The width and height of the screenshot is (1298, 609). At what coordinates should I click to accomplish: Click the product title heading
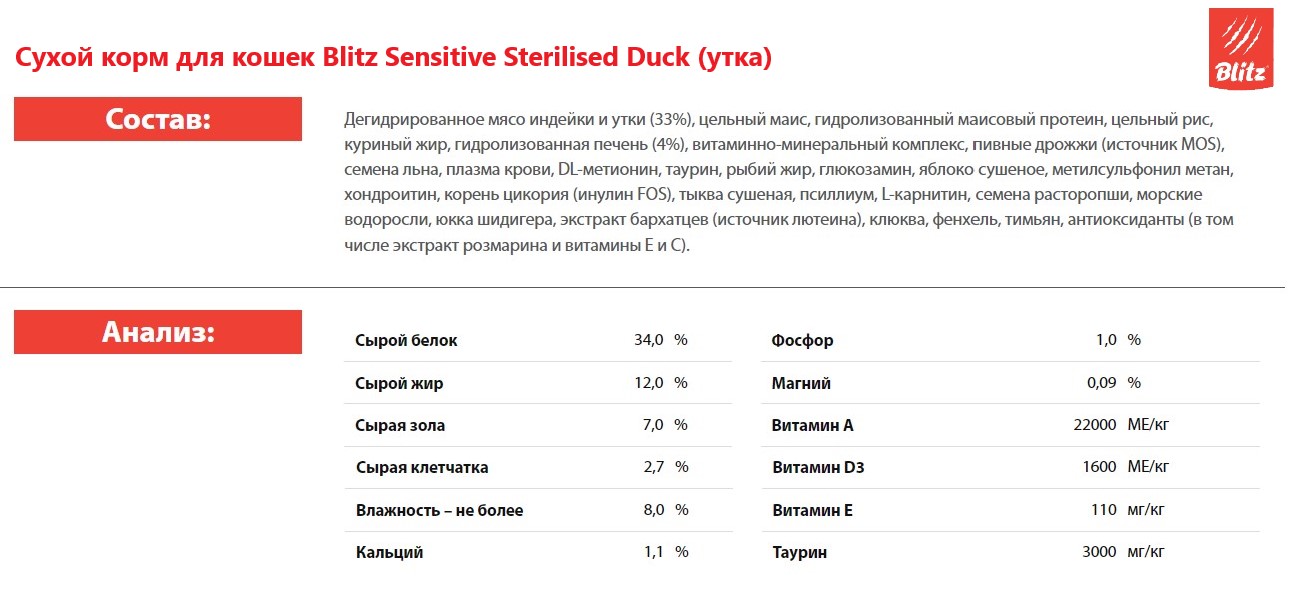click(393, 57)
